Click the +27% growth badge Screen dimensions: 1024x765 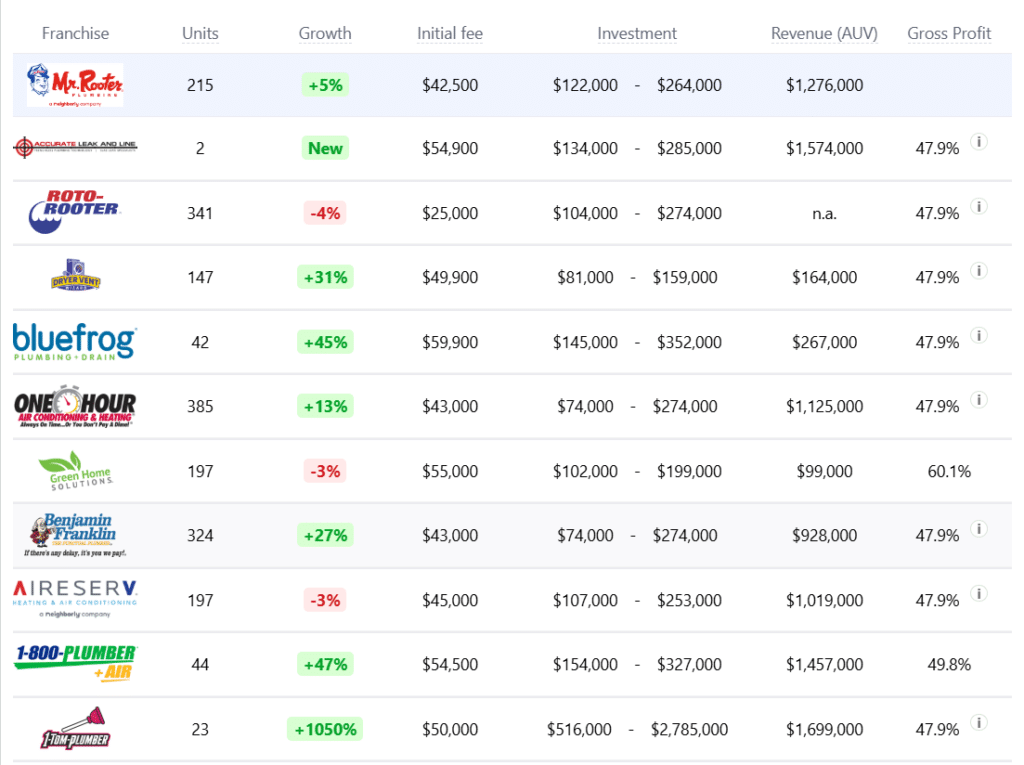click(x=325, y=535)
